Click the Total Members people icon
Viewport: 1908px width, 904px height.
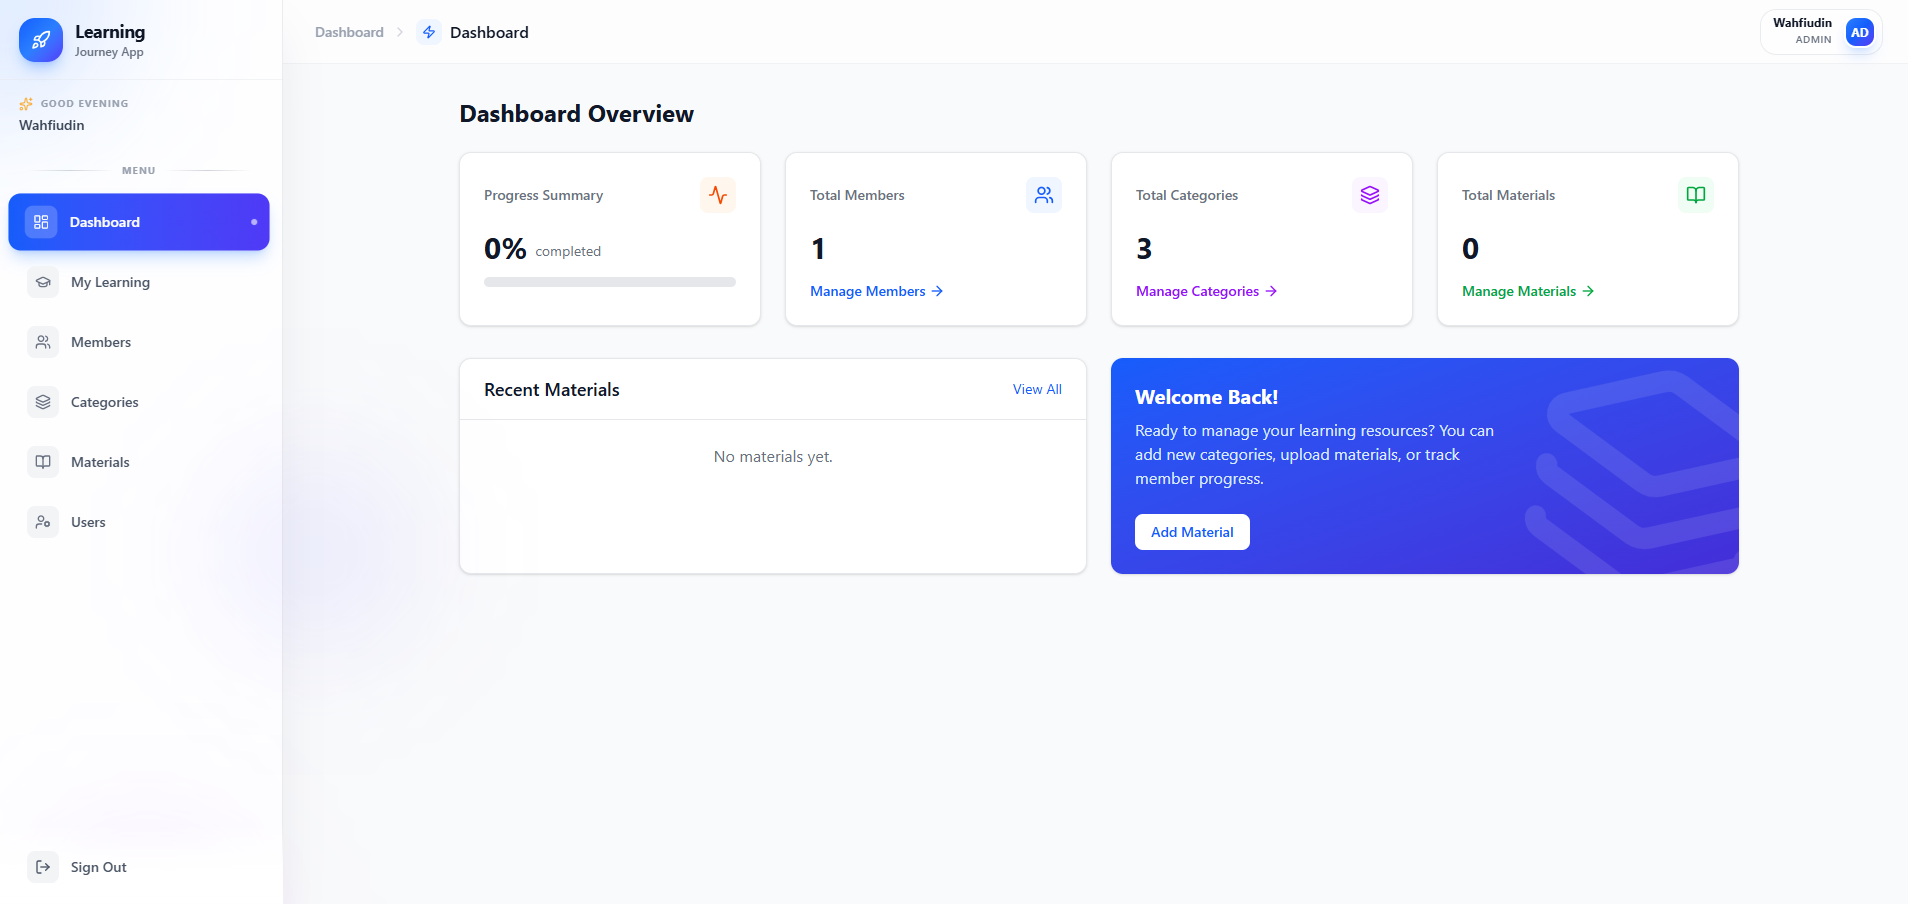[1044, 195]
